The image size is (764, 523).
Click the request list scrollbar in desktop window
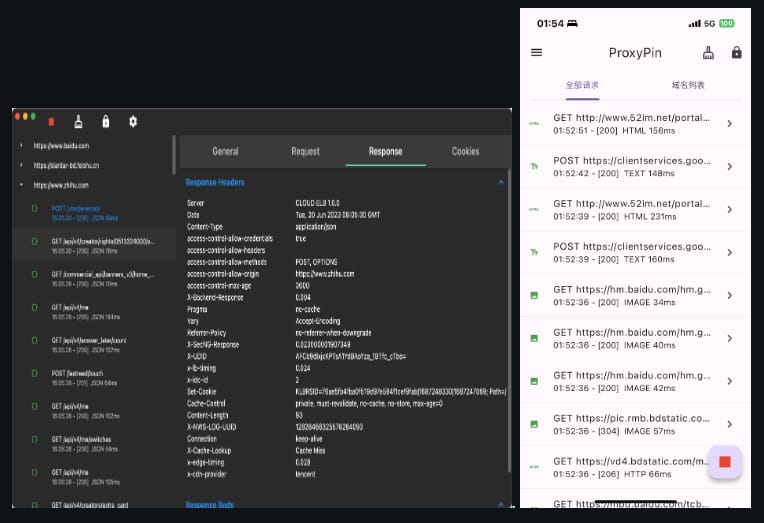point(173,155)
